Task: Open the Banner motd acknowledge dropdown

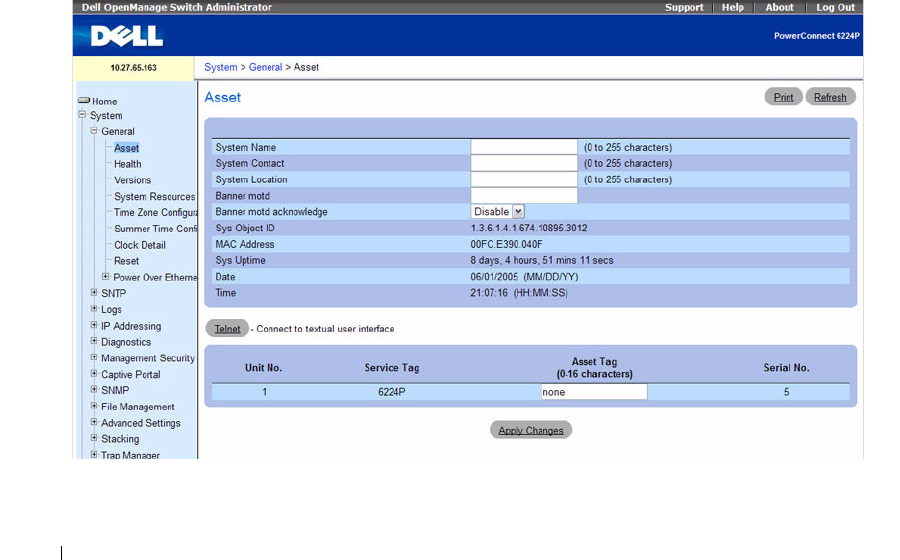Action: pyautogui.click(x=498, y=212)
